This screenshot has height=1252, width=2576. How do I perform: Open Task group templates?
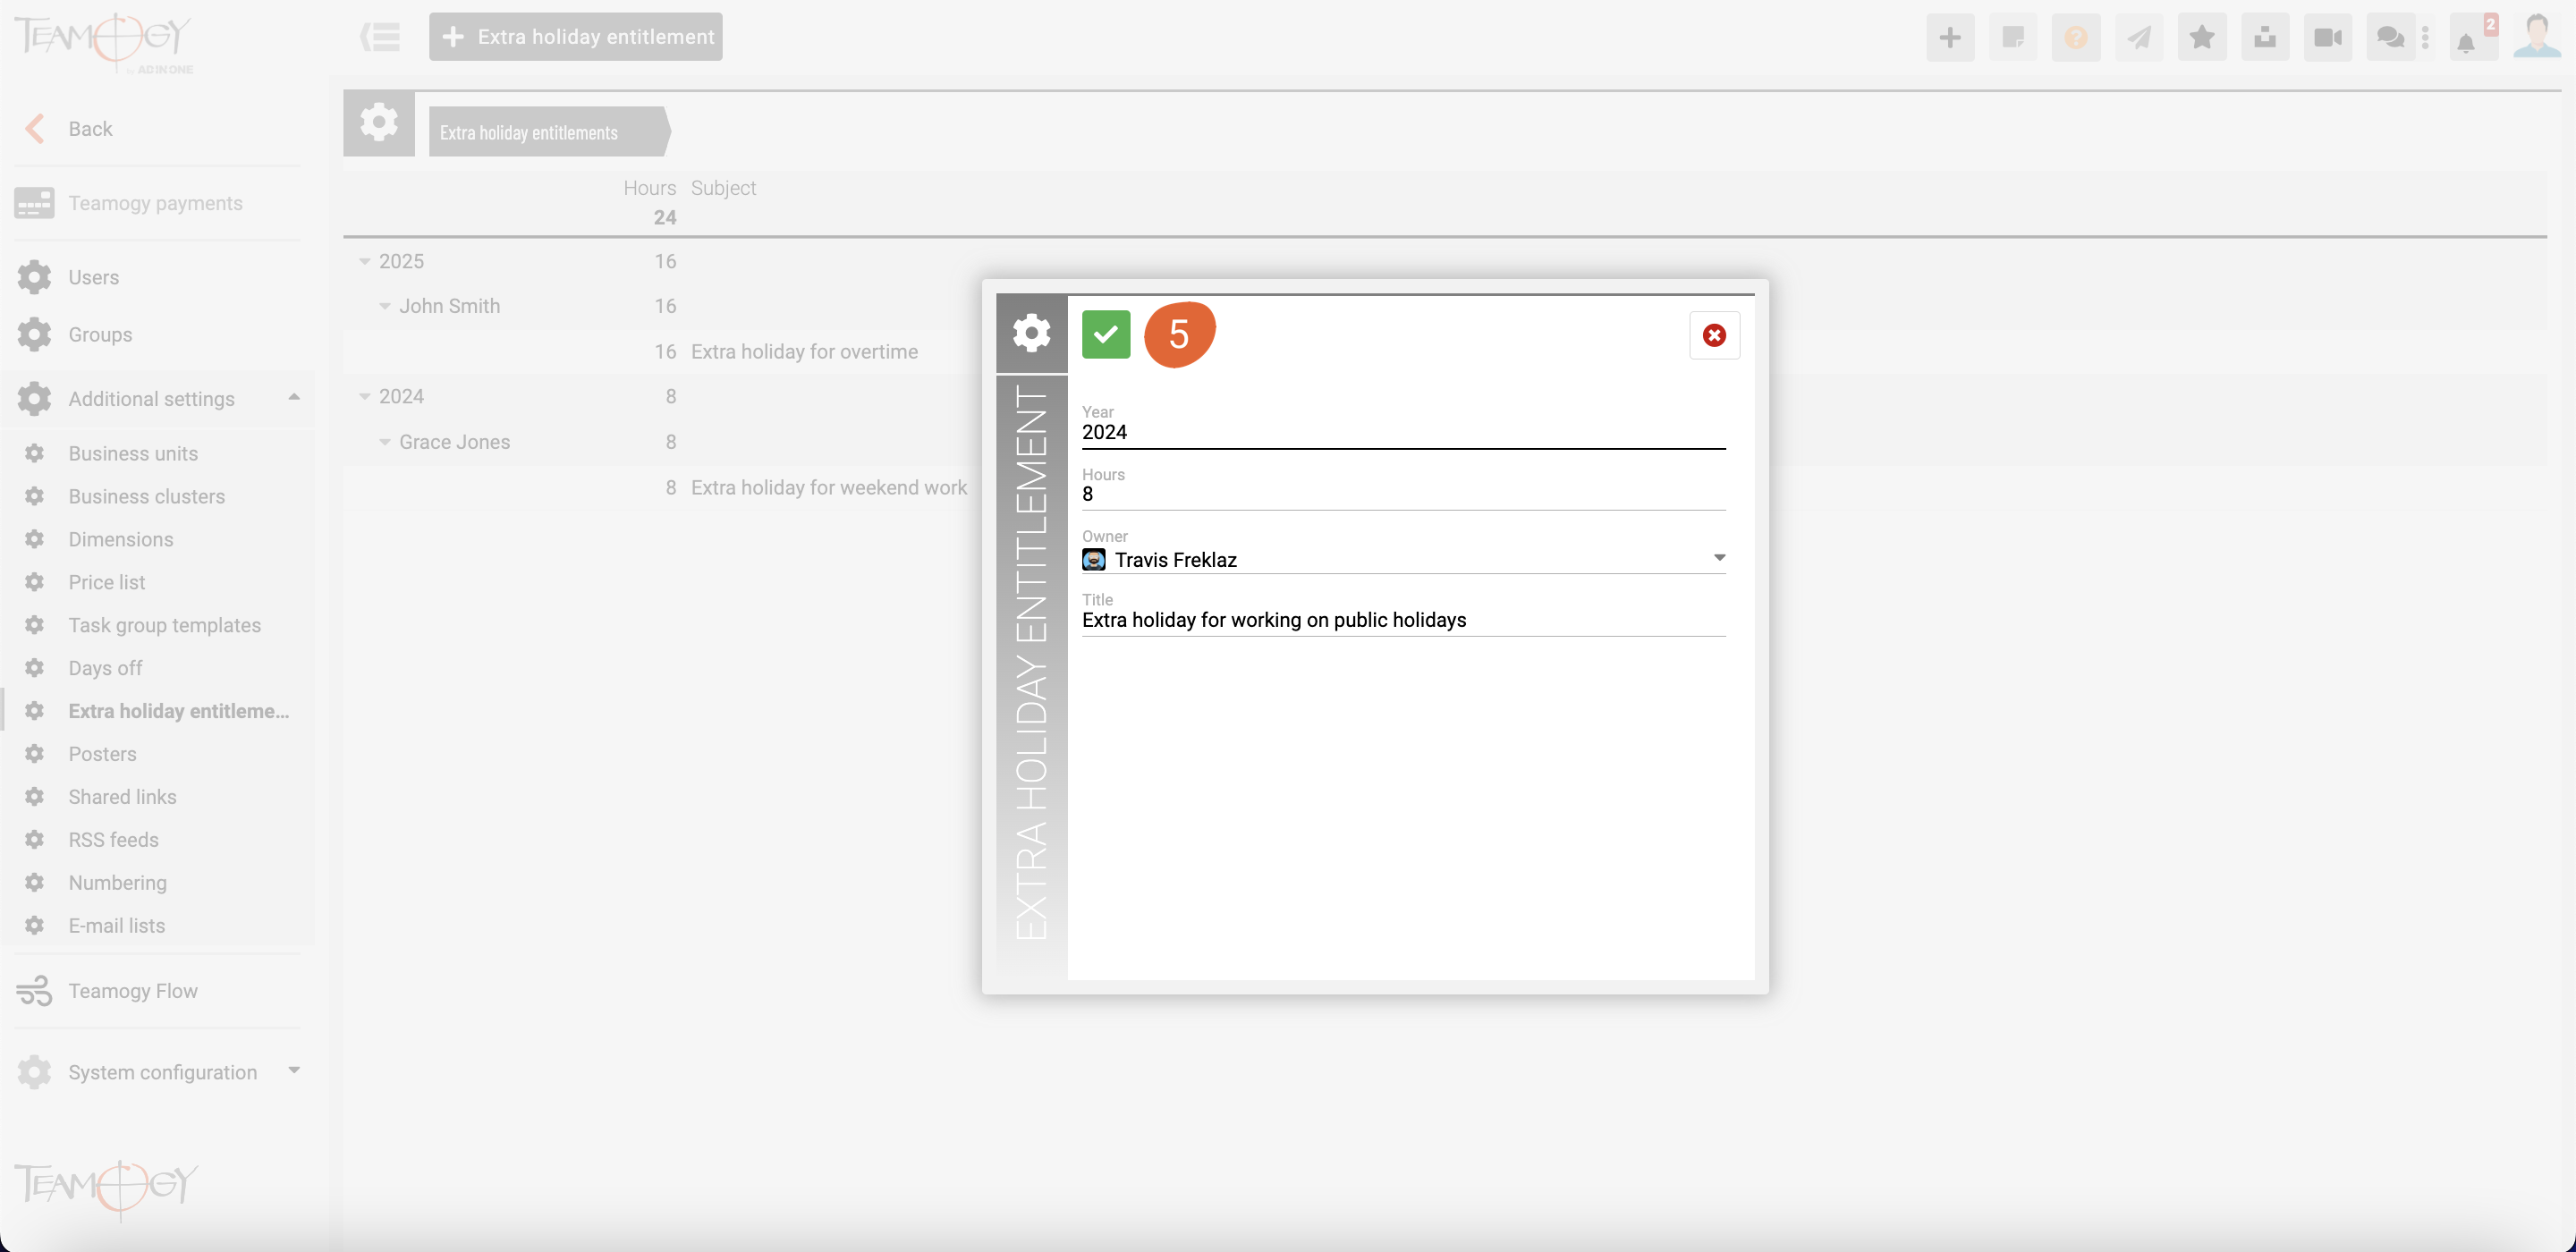tap(164, 625)
